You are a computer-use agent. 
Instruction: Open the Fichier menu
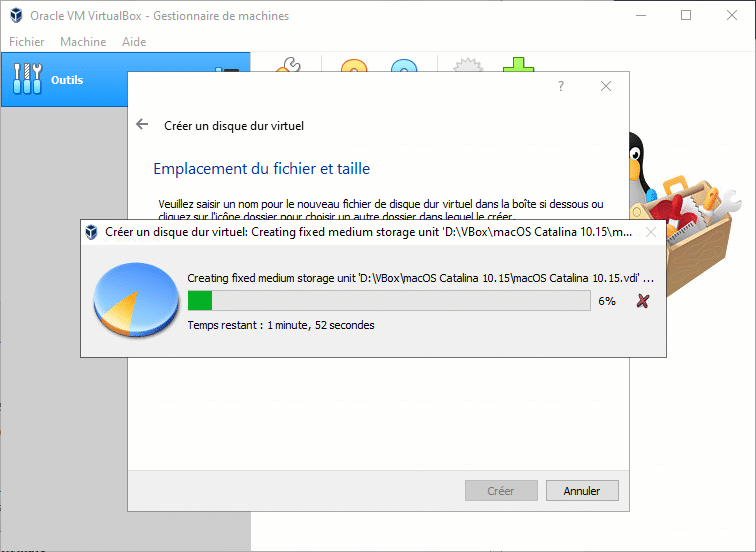(26, 42)
